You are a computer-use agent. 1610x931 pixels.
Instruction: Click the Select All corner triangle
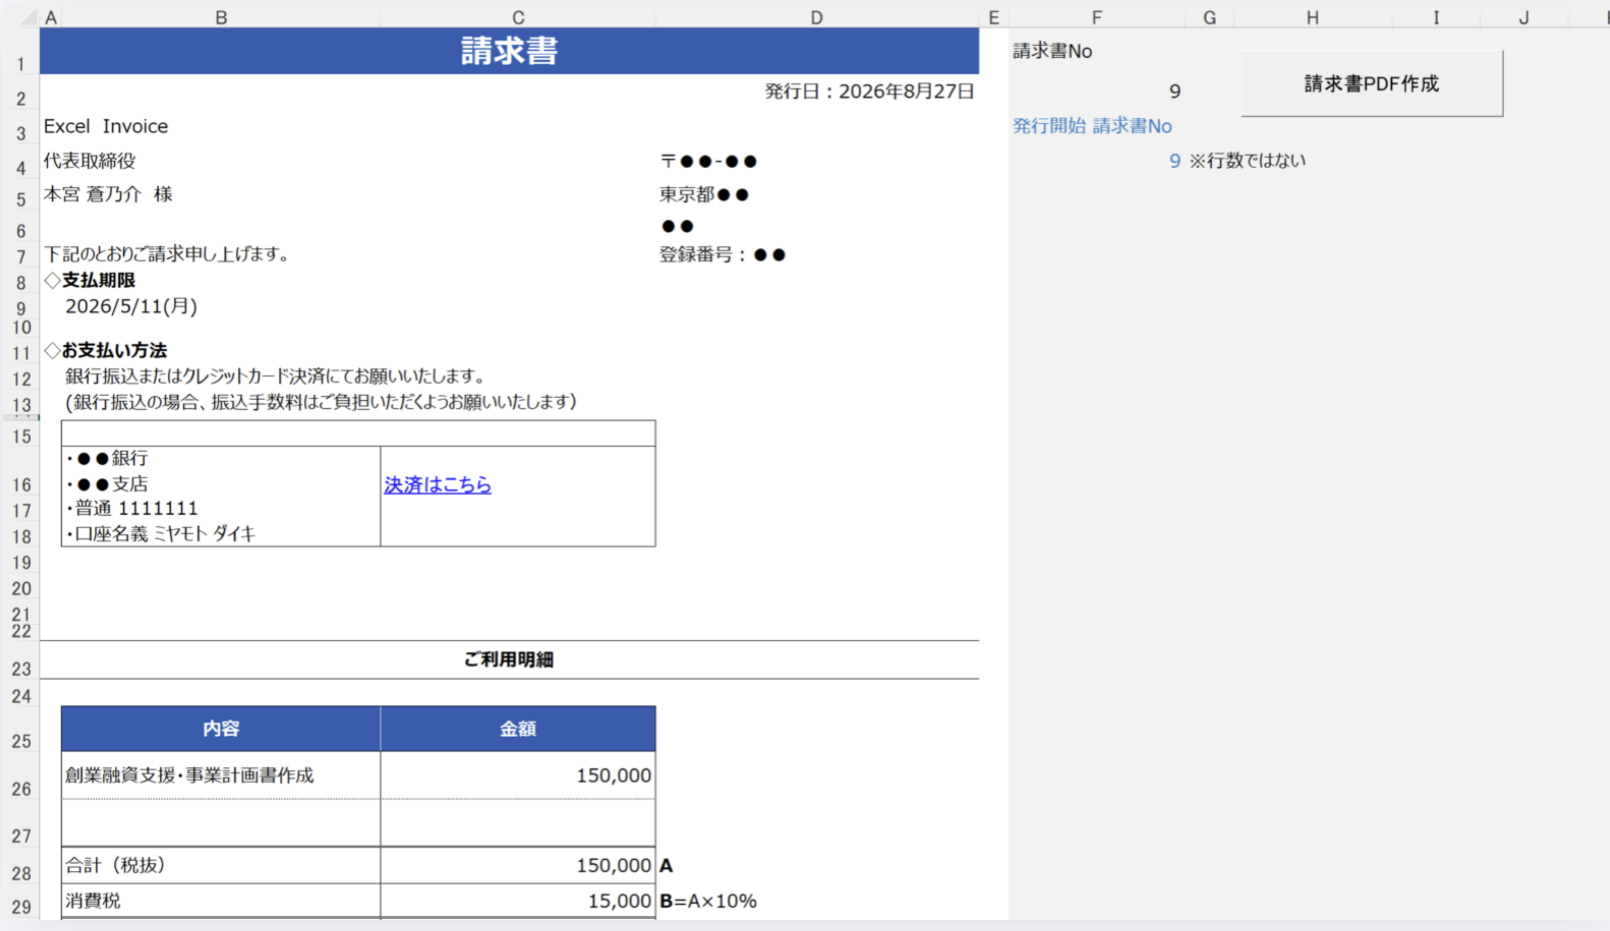(x=28, y=17)
